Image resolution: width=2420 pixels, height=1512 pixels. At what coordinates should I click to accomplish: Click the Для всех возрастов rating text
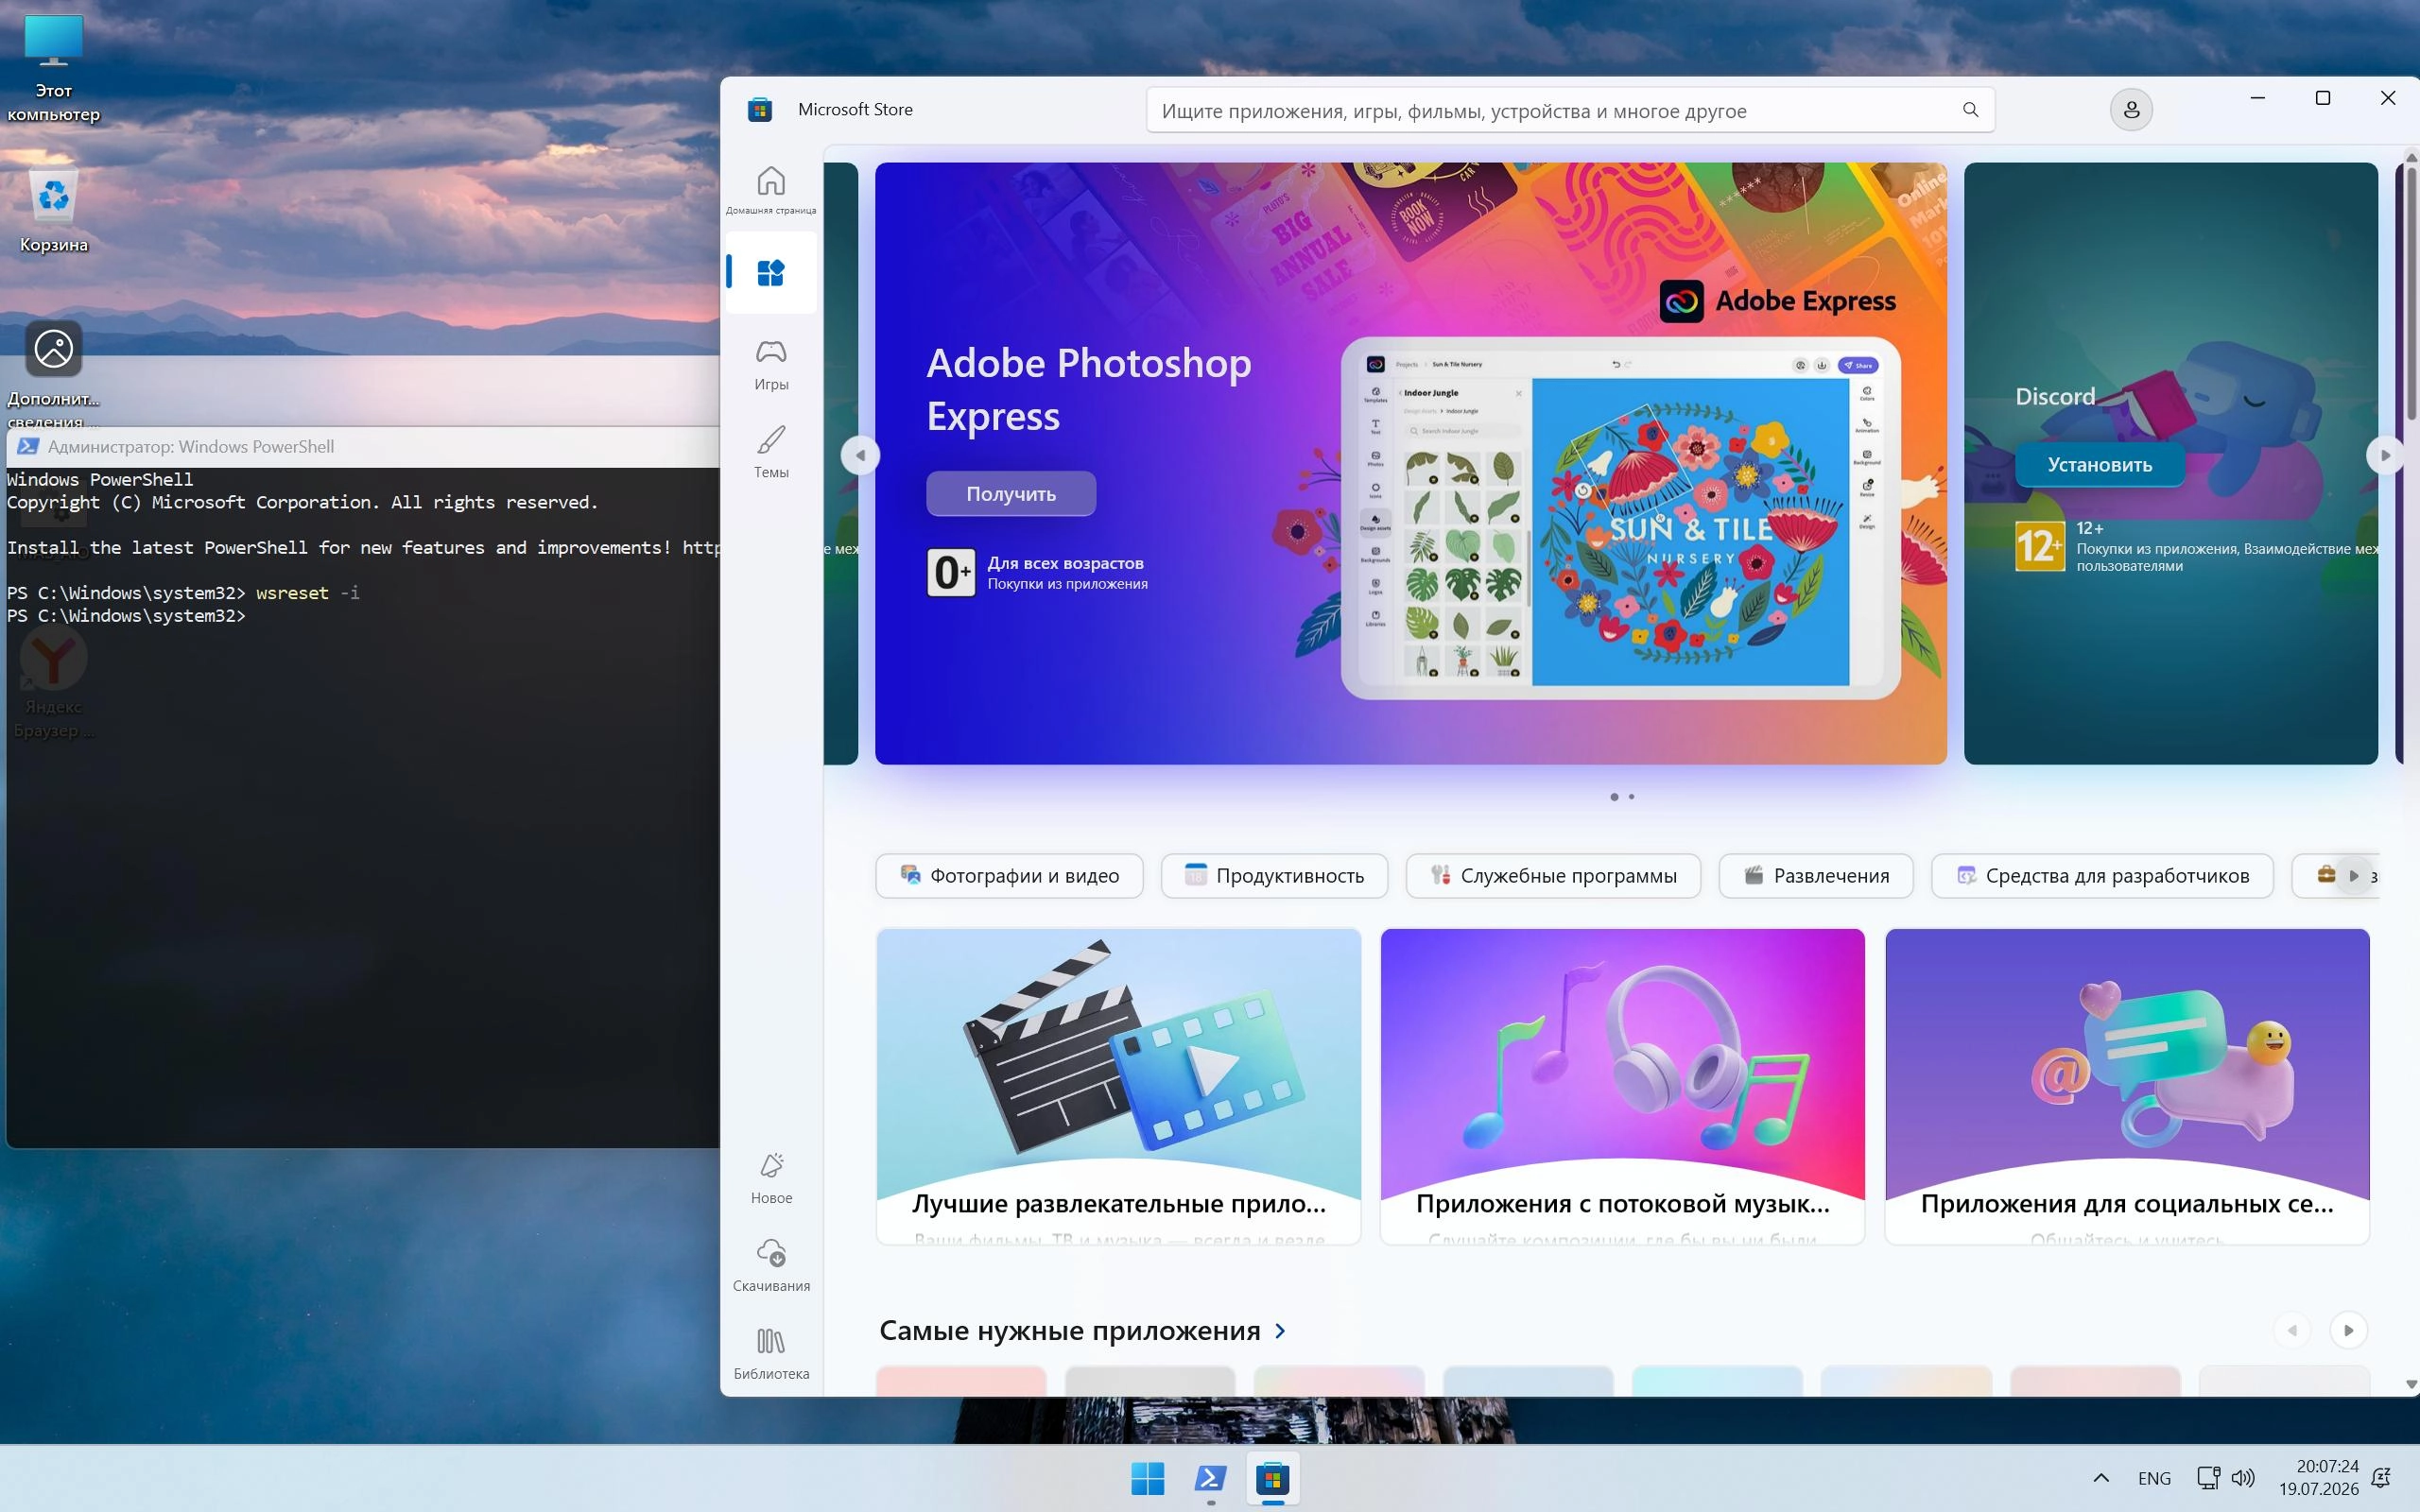click(1066, 563)
